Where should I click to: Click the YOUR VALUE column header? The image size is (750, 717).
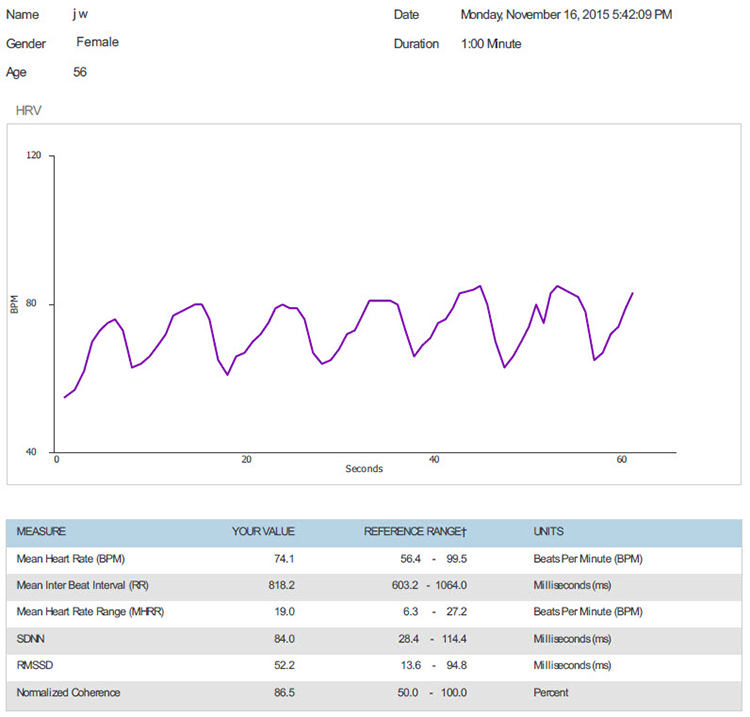pyautogui.click(x=263, y=531)
